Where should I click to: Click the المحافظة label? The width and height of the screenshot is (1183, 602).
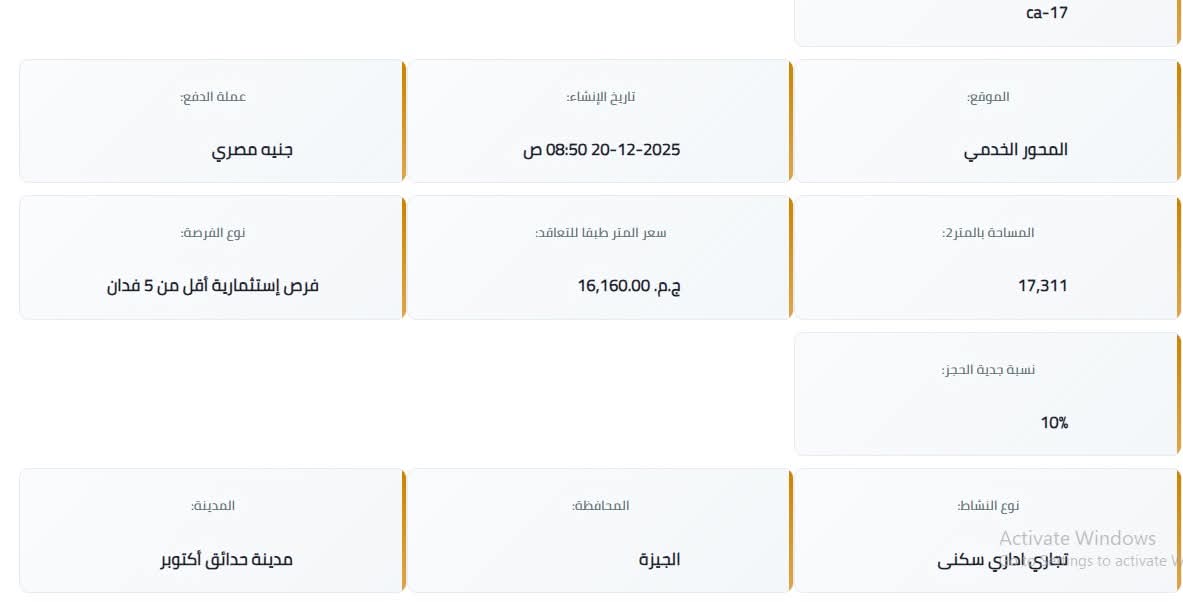[x=601, y=506]
